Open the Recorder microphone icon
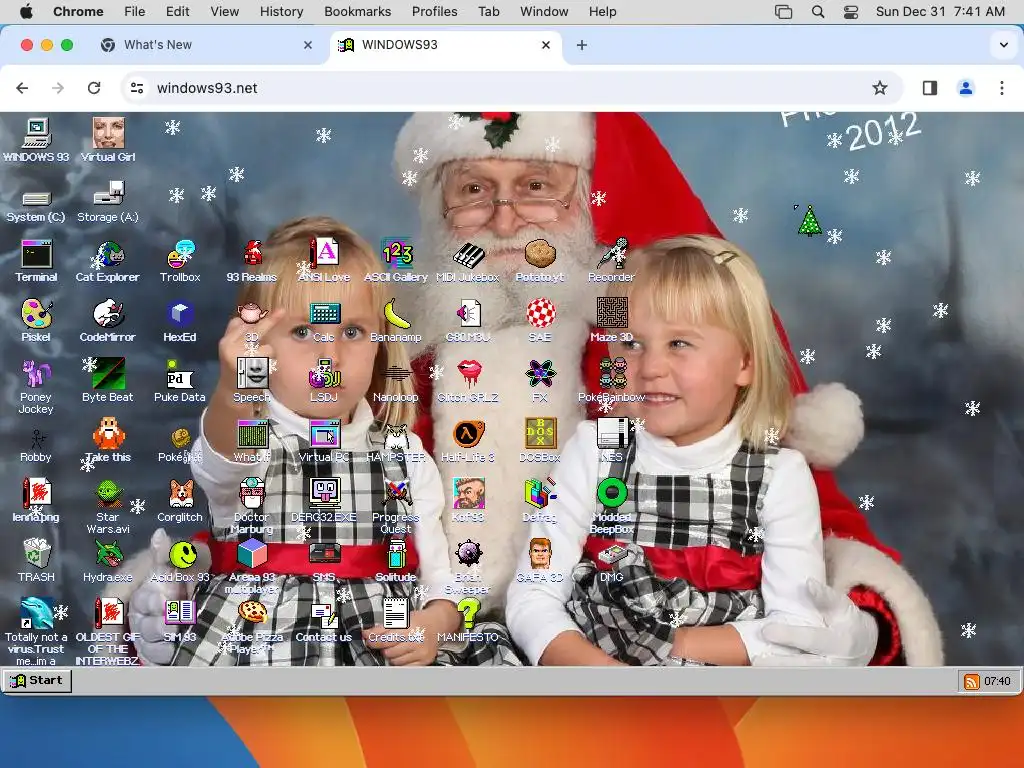 (611, 255)
